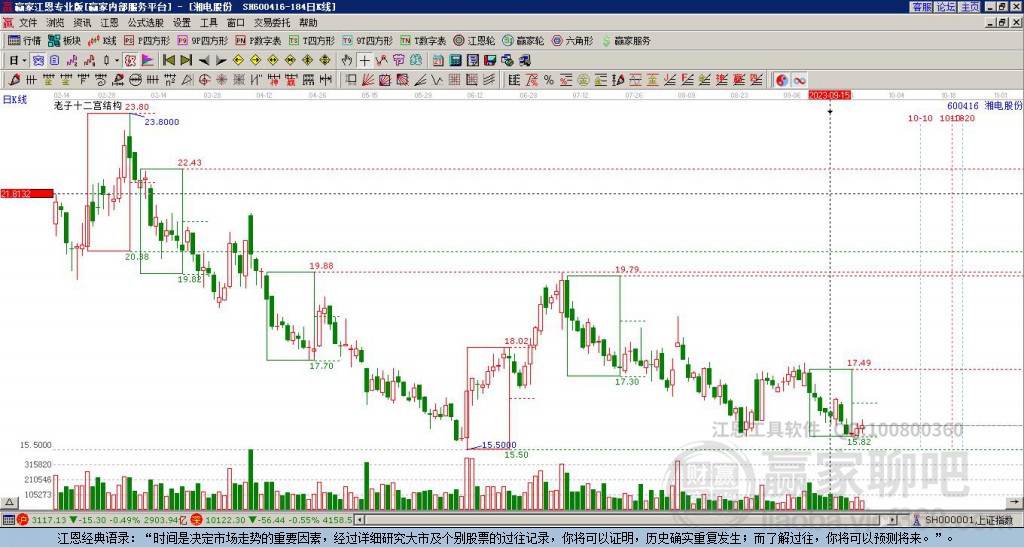Open the 公式选股 menu
This screenshot has height=548, width=1024.
coord(146,23)
